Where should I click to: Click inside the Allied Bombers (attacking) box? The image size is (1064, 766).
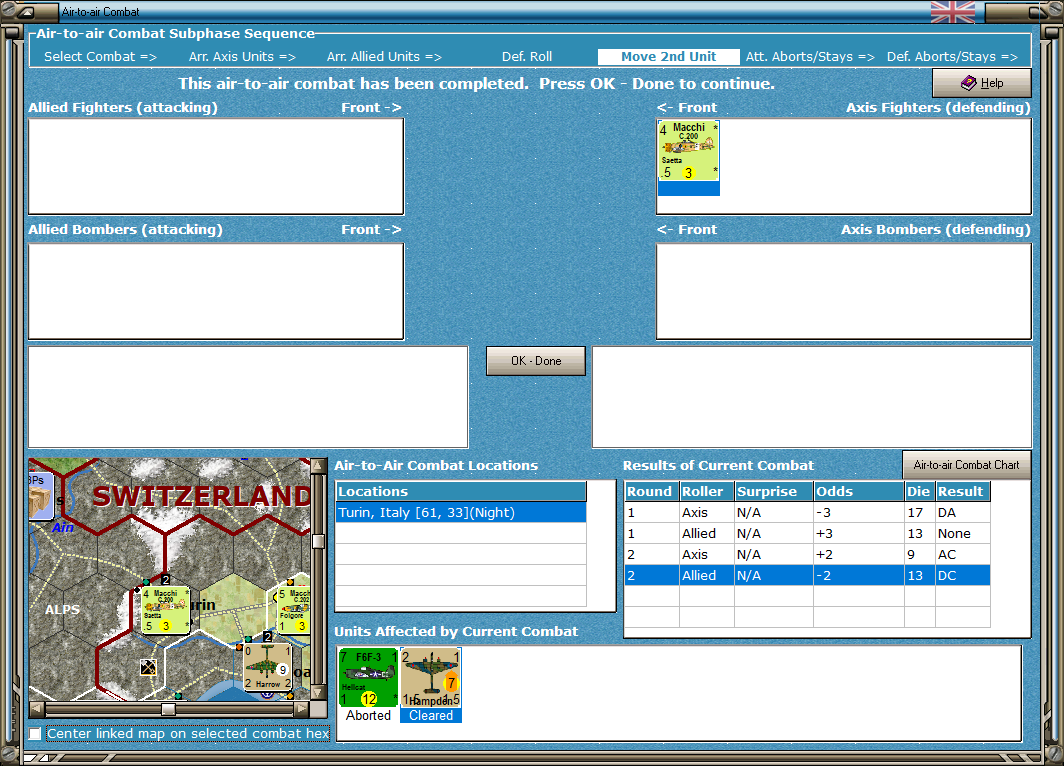coord(216,291)
